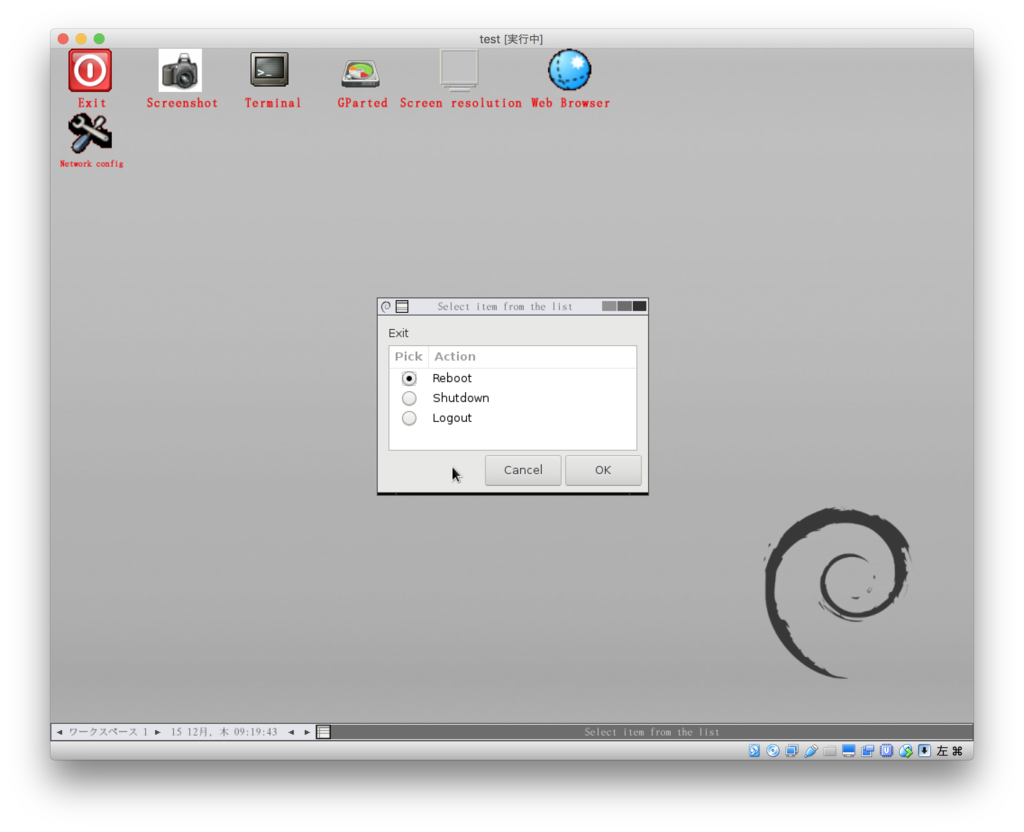
Task: Click the optical disc status icon
Action: point(773,751)
